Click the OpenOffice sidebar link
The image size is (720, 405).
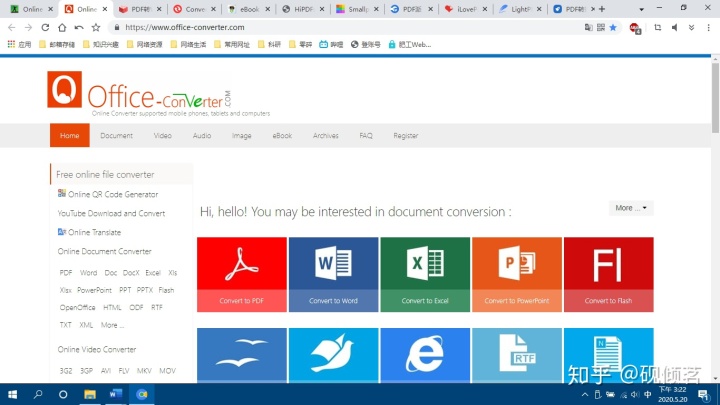point(77,308)
